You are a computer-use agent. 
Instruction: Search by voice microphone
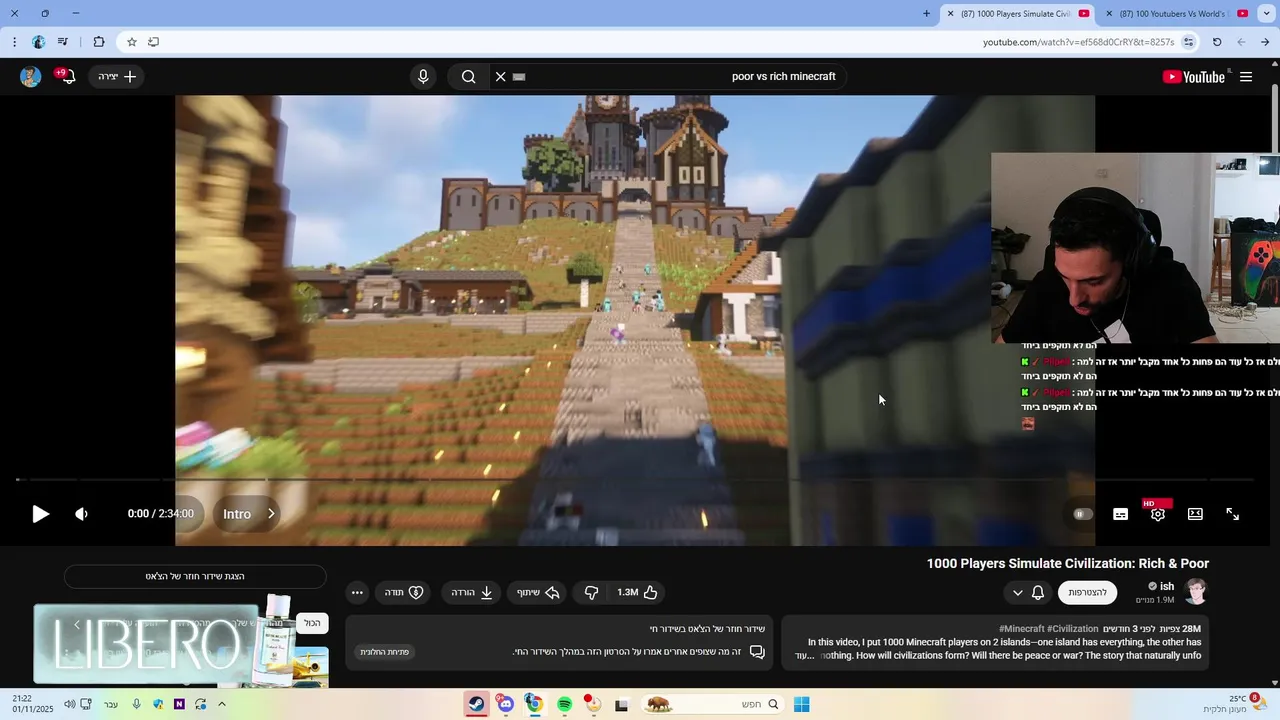tap(423, 77)
